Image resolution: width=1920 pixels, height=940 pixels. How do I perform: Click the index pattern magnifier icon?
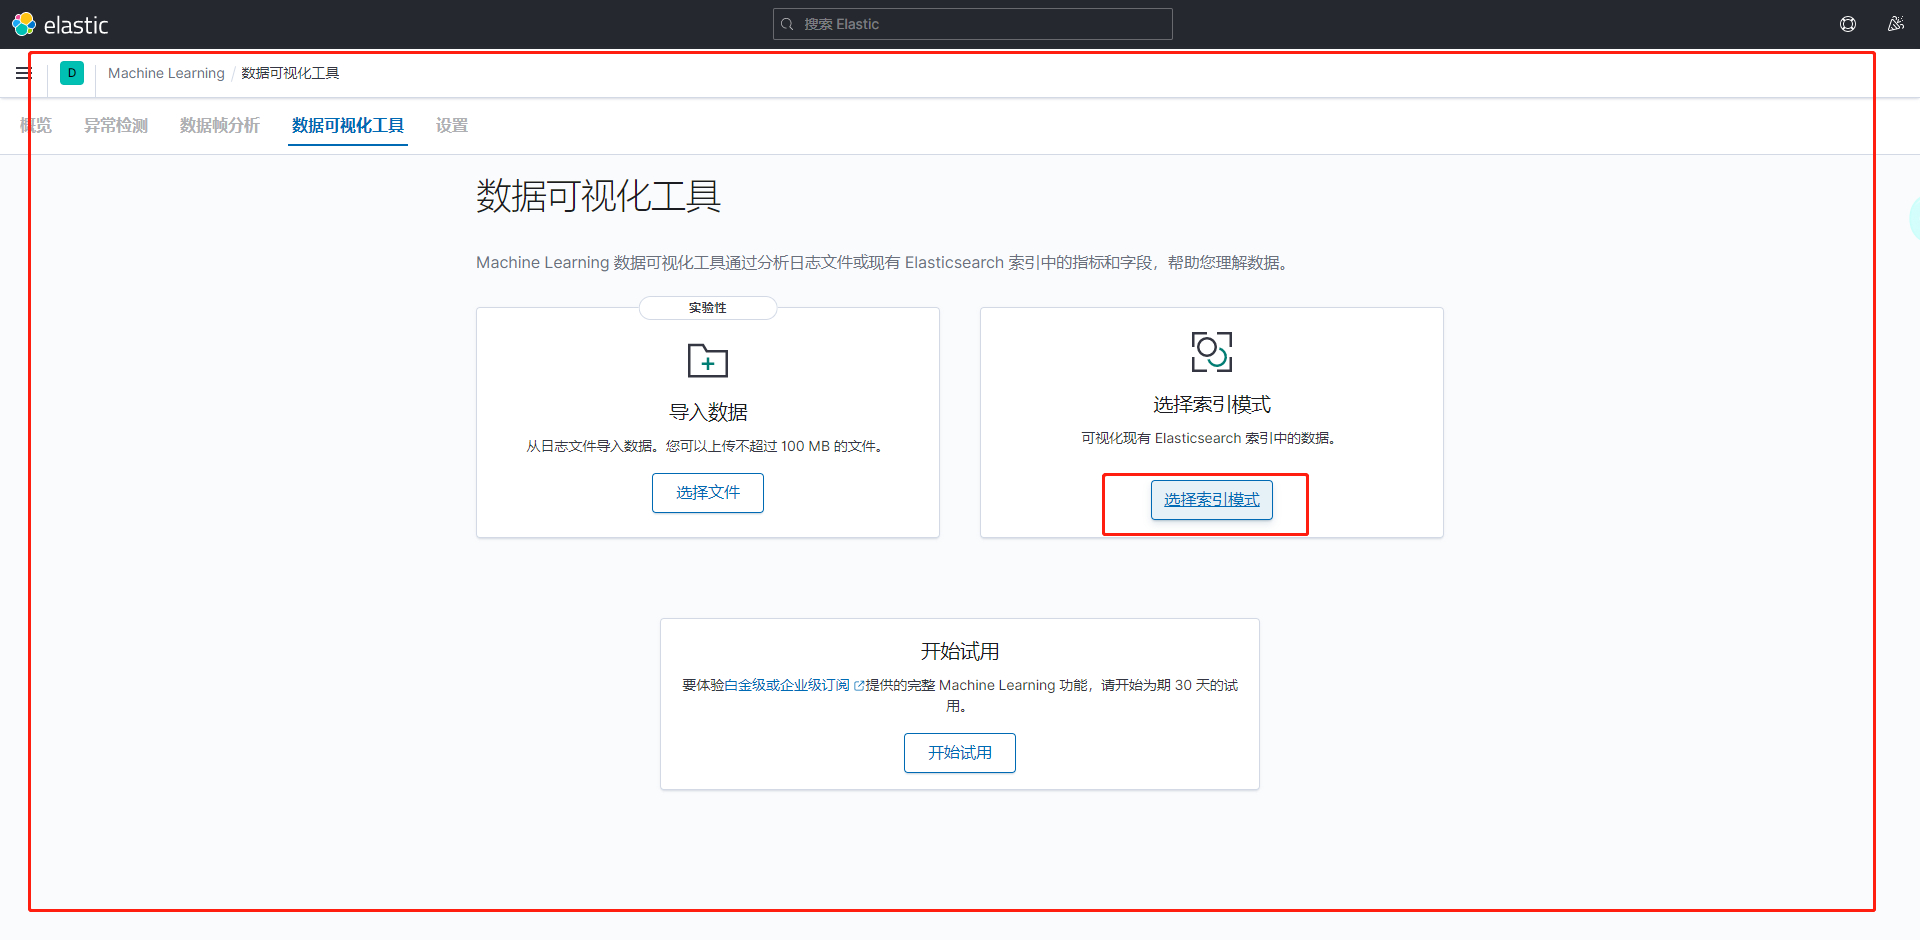(1212, 352)
